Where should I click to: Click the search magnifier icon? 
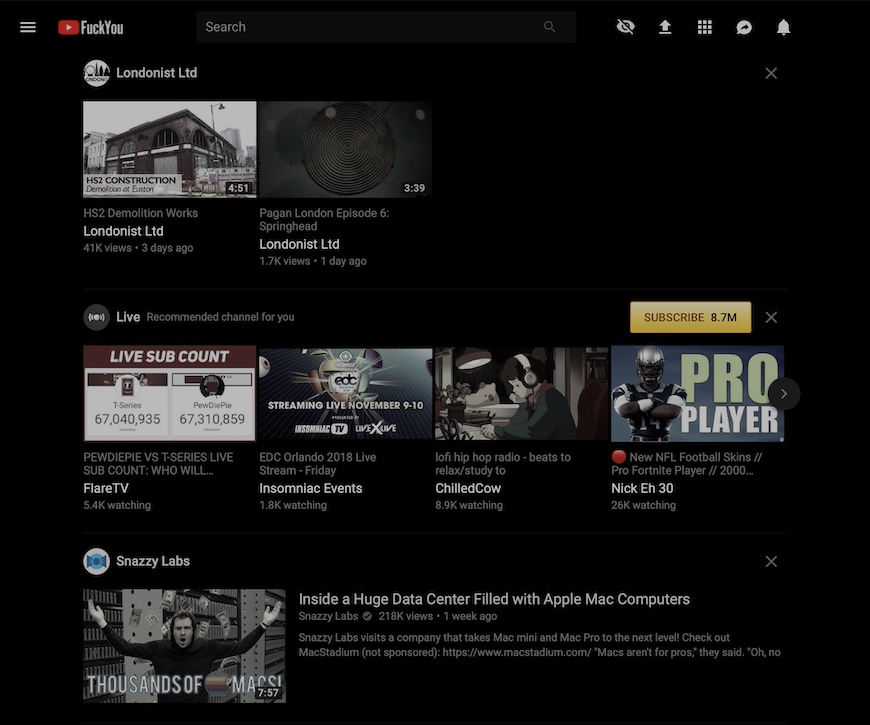(x=549, y=27)
